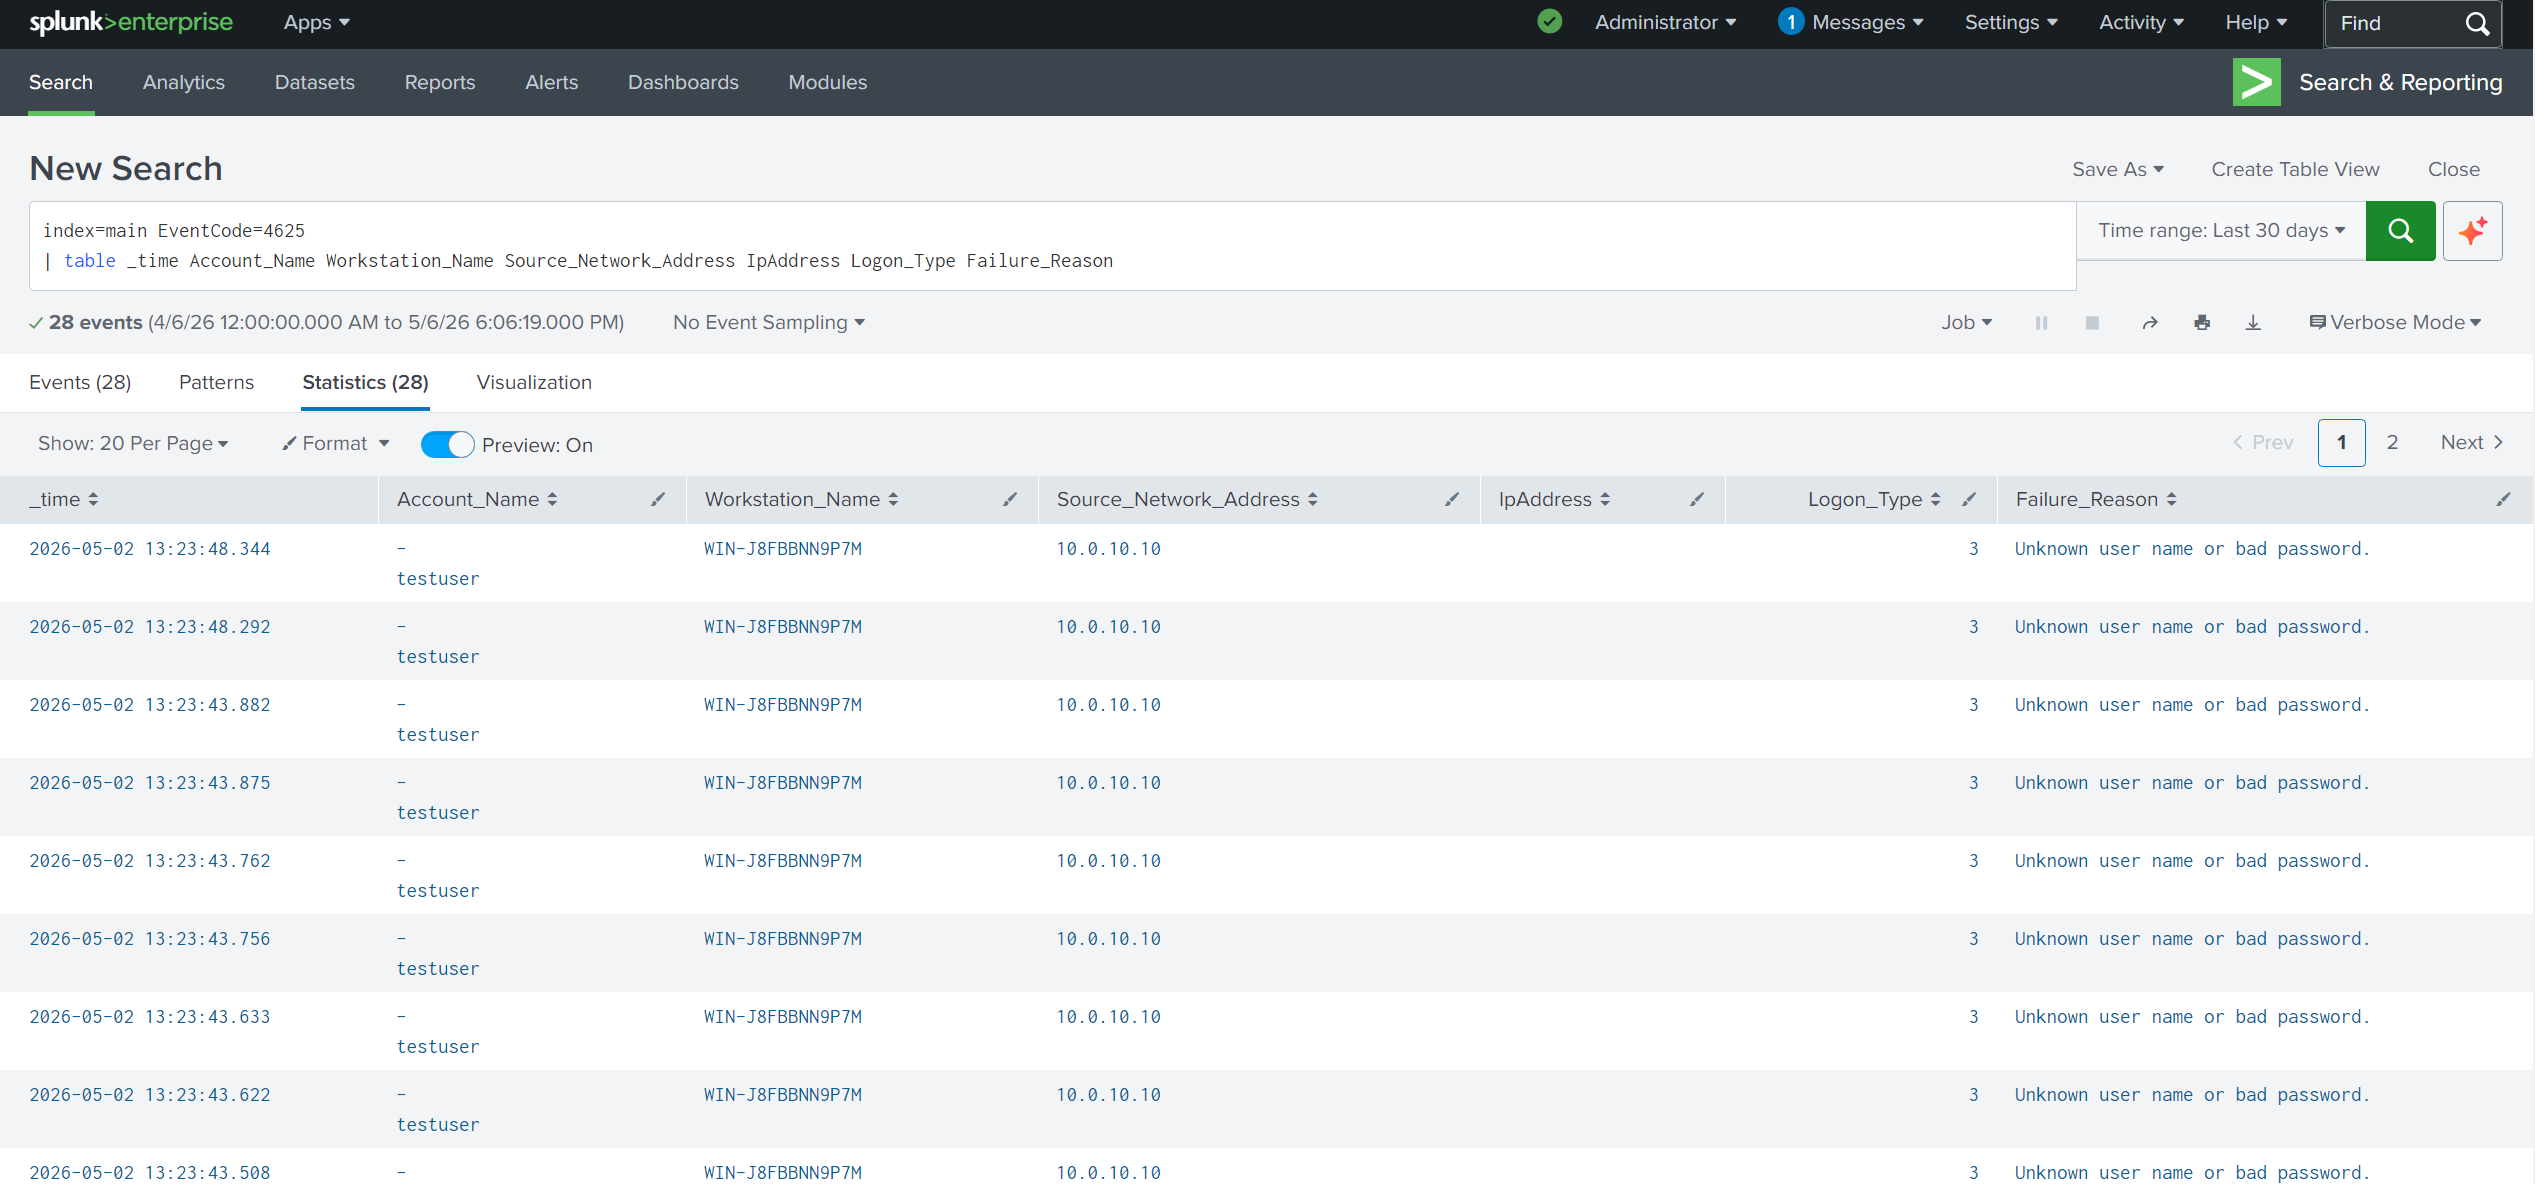
Task: Go to the Reports nav tab
Action: 440,82
